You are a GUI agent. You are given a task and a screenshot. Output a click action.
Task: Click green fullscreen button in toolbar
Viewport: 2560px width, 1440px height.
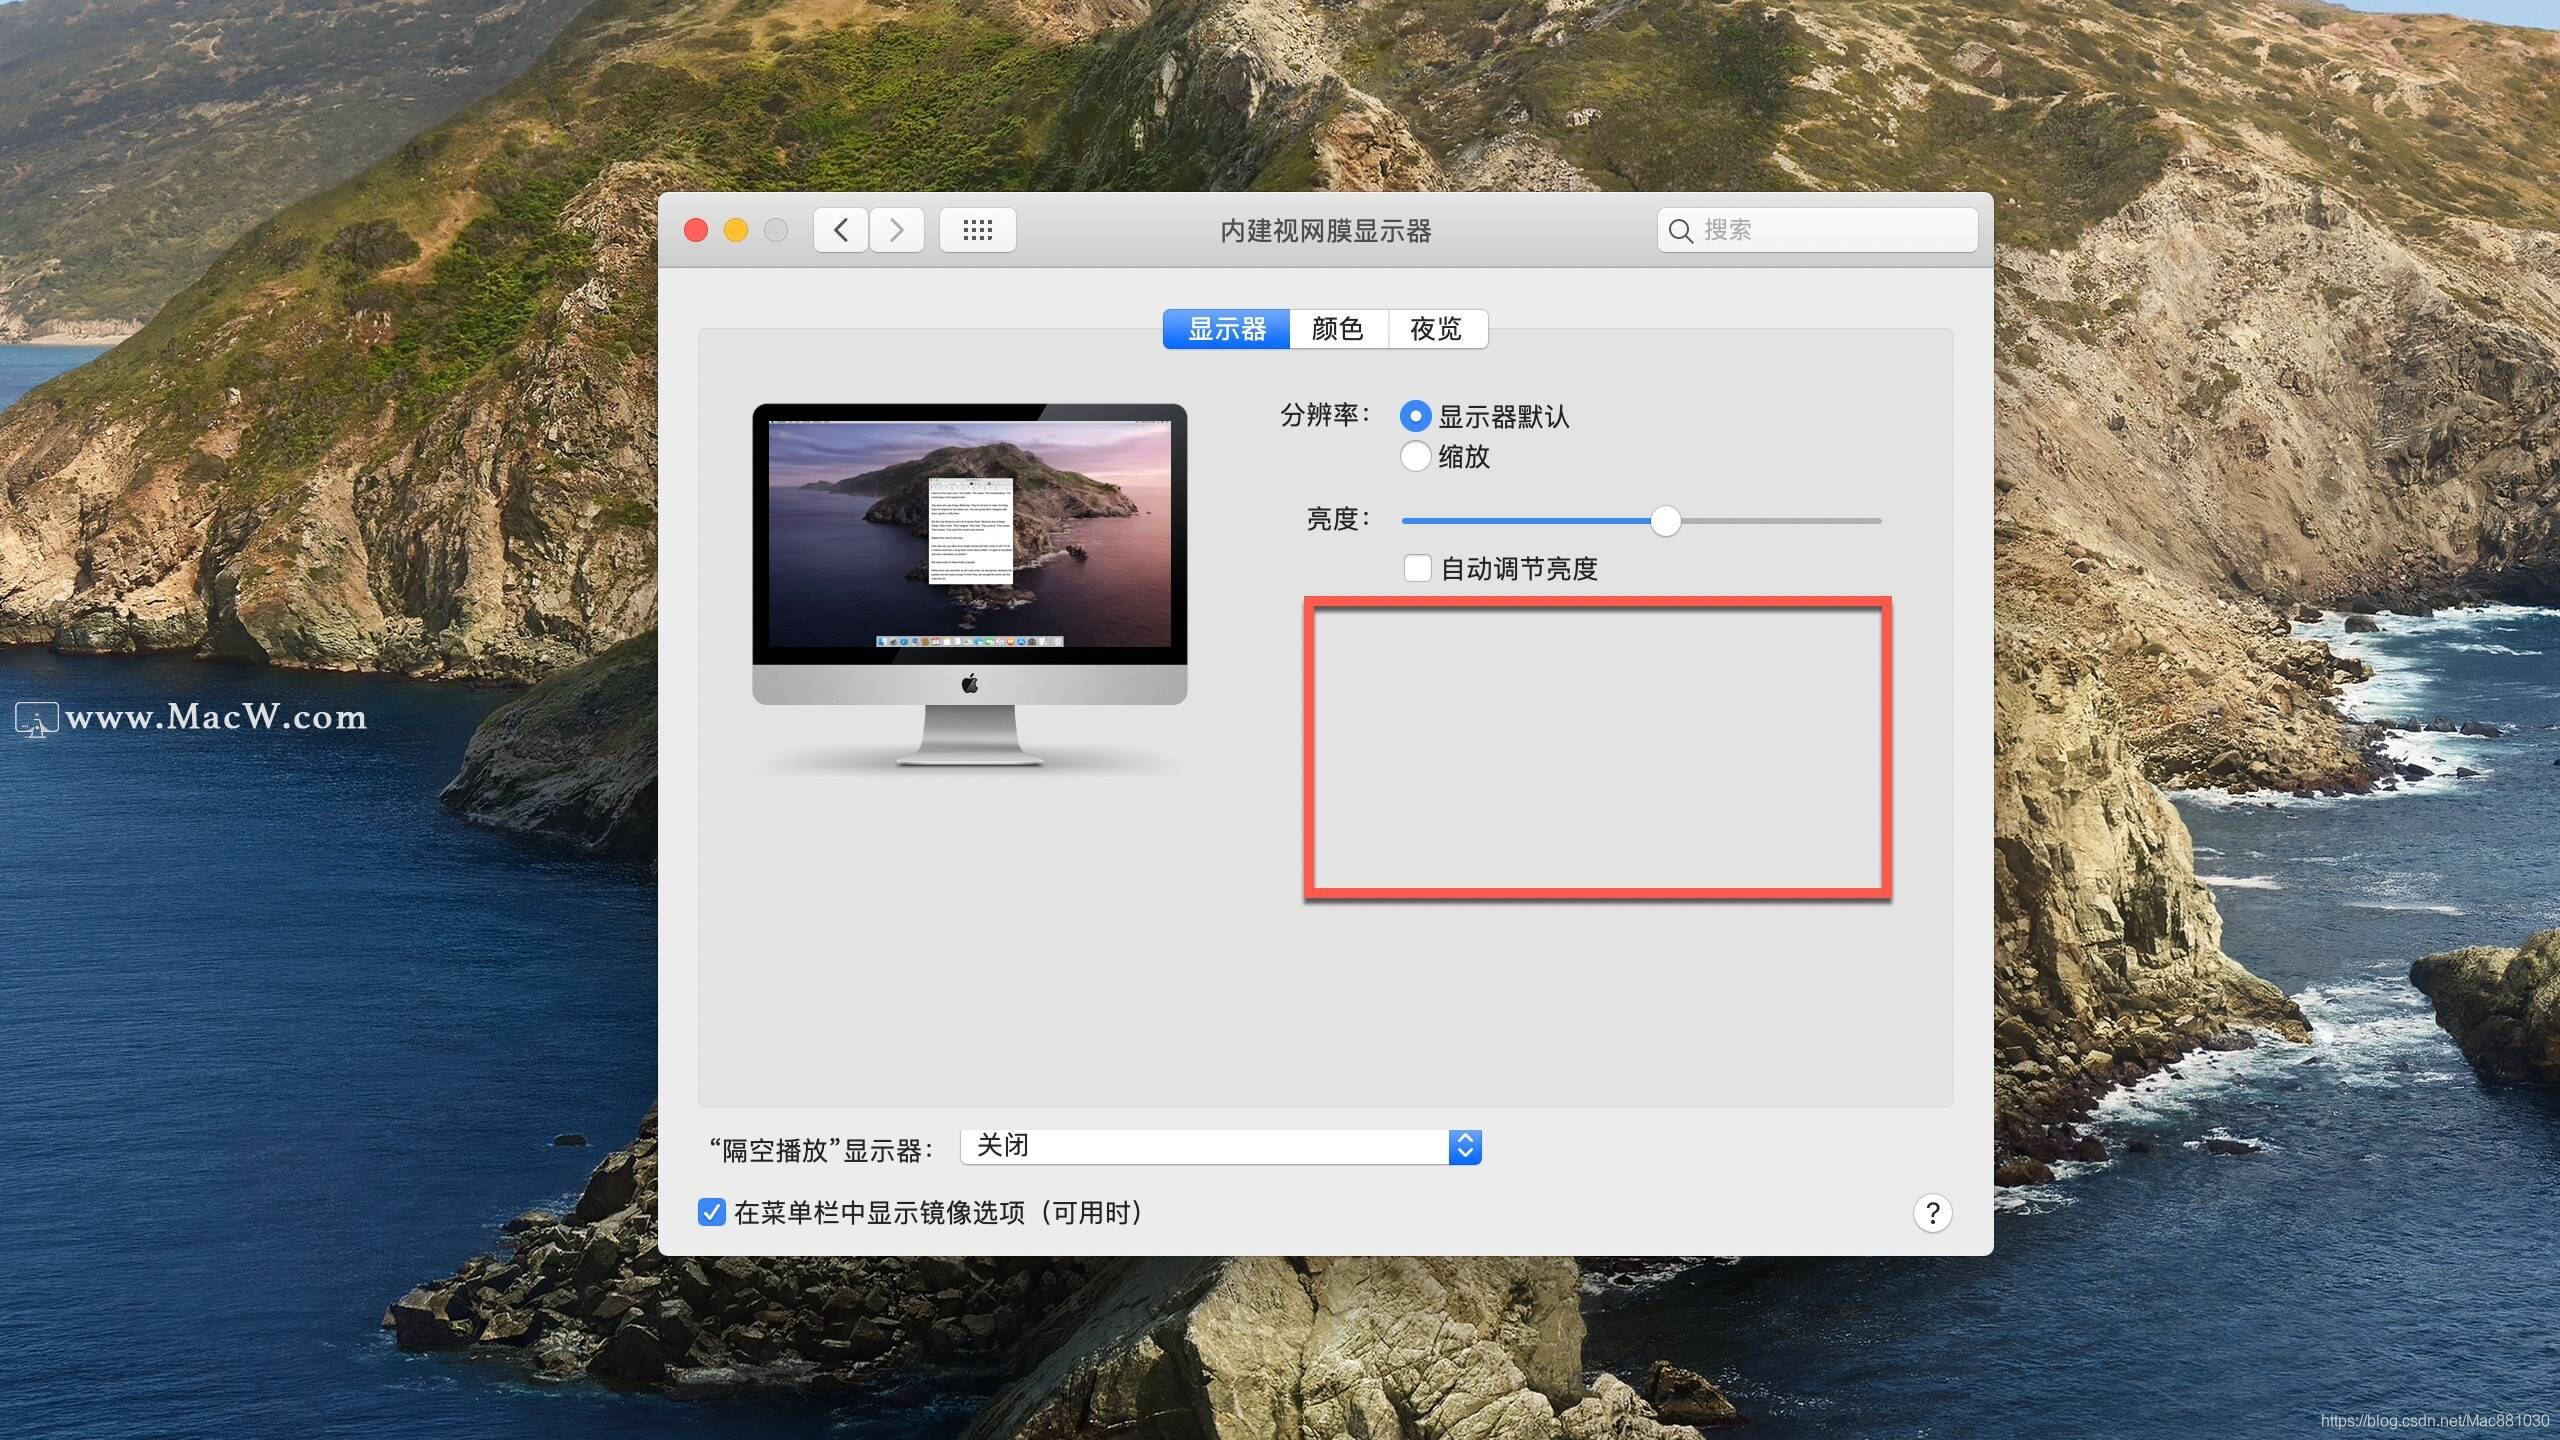pos(775,230)
